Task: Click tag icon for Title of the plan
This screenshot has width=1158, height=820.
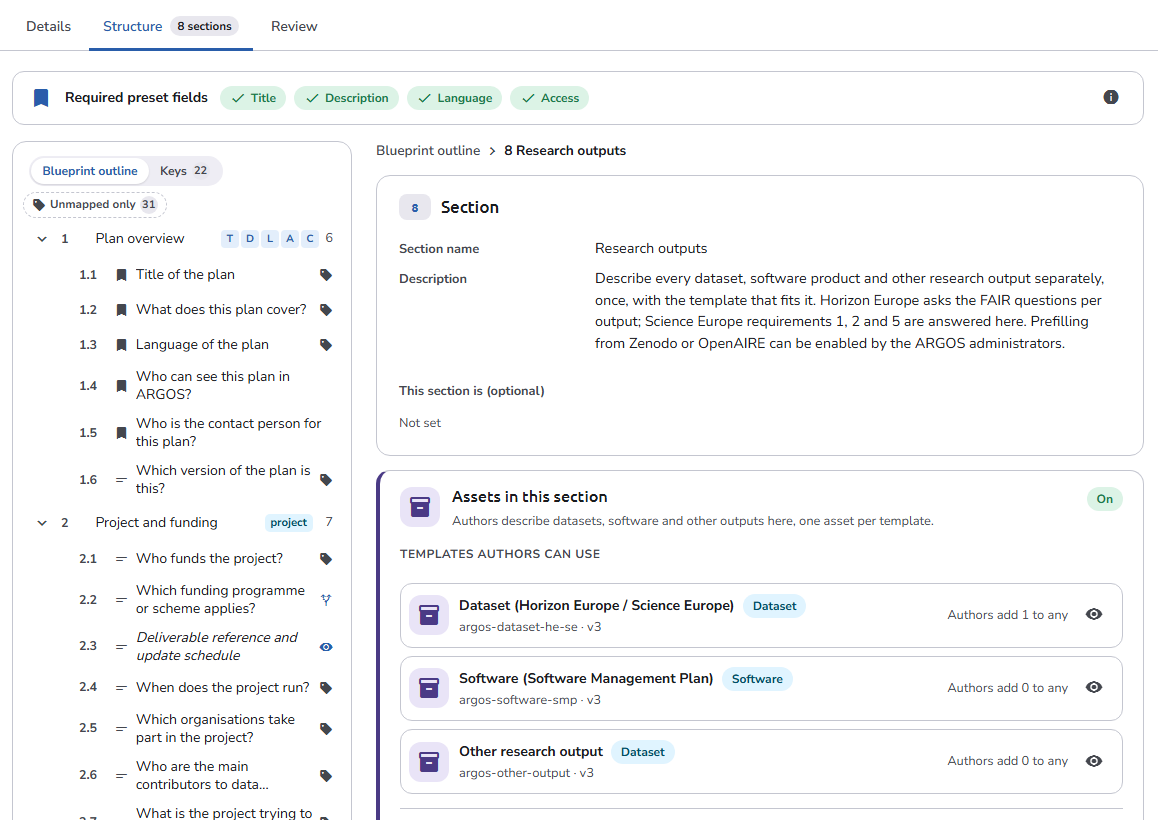Action: click(x=326, y=275)
